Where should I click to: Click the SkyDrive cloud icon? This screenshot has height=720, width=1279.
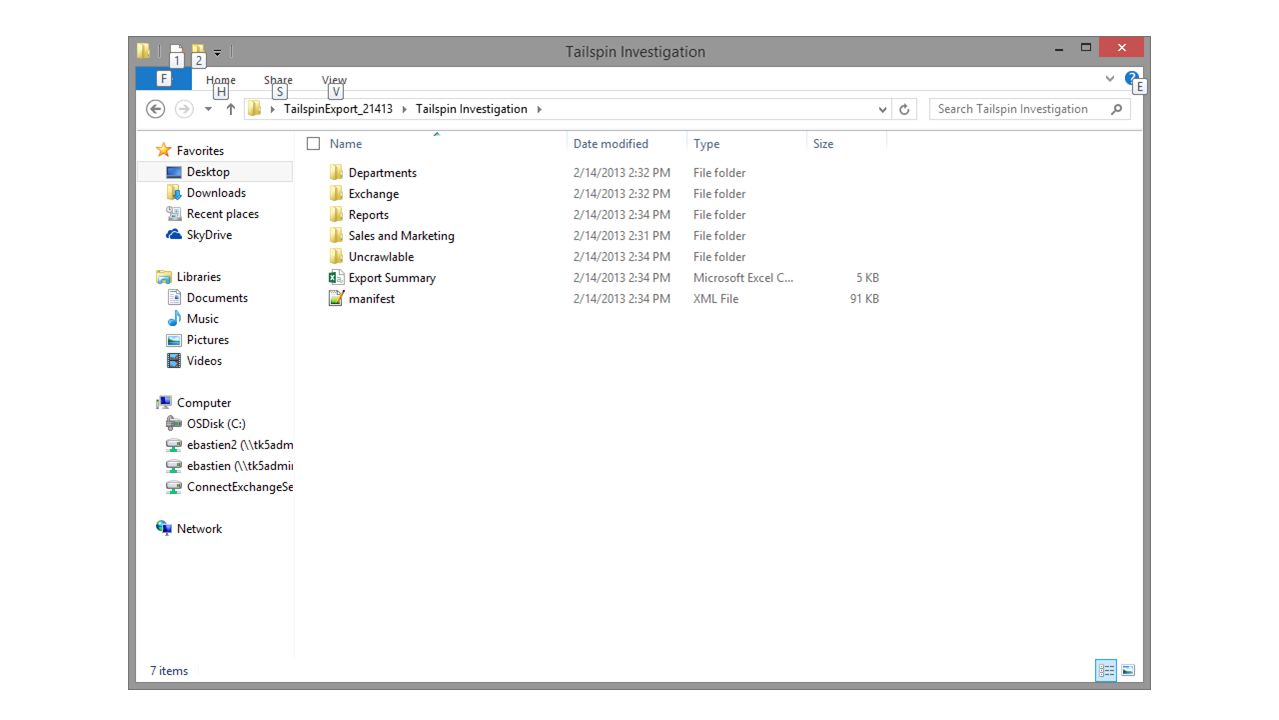pos(174,235)
